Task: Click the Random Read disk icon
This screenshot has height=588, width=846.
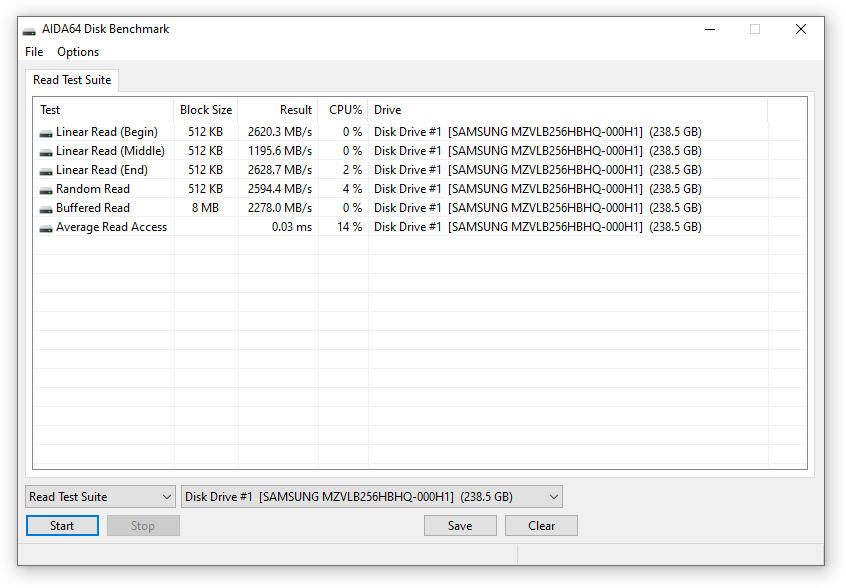Action: (46, 190)
